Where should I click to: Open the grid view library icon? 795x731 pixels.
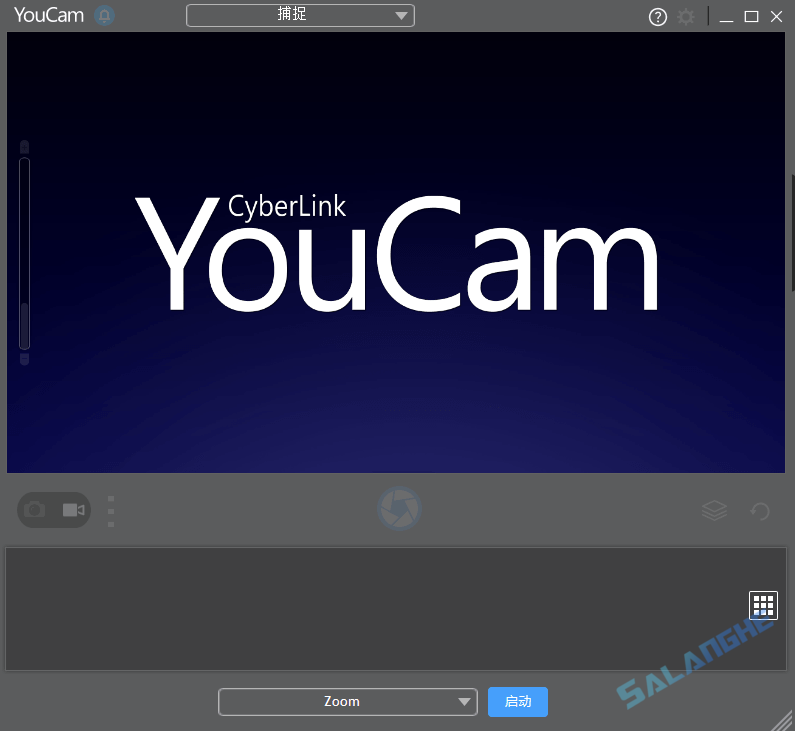click(x=763, y=605)
